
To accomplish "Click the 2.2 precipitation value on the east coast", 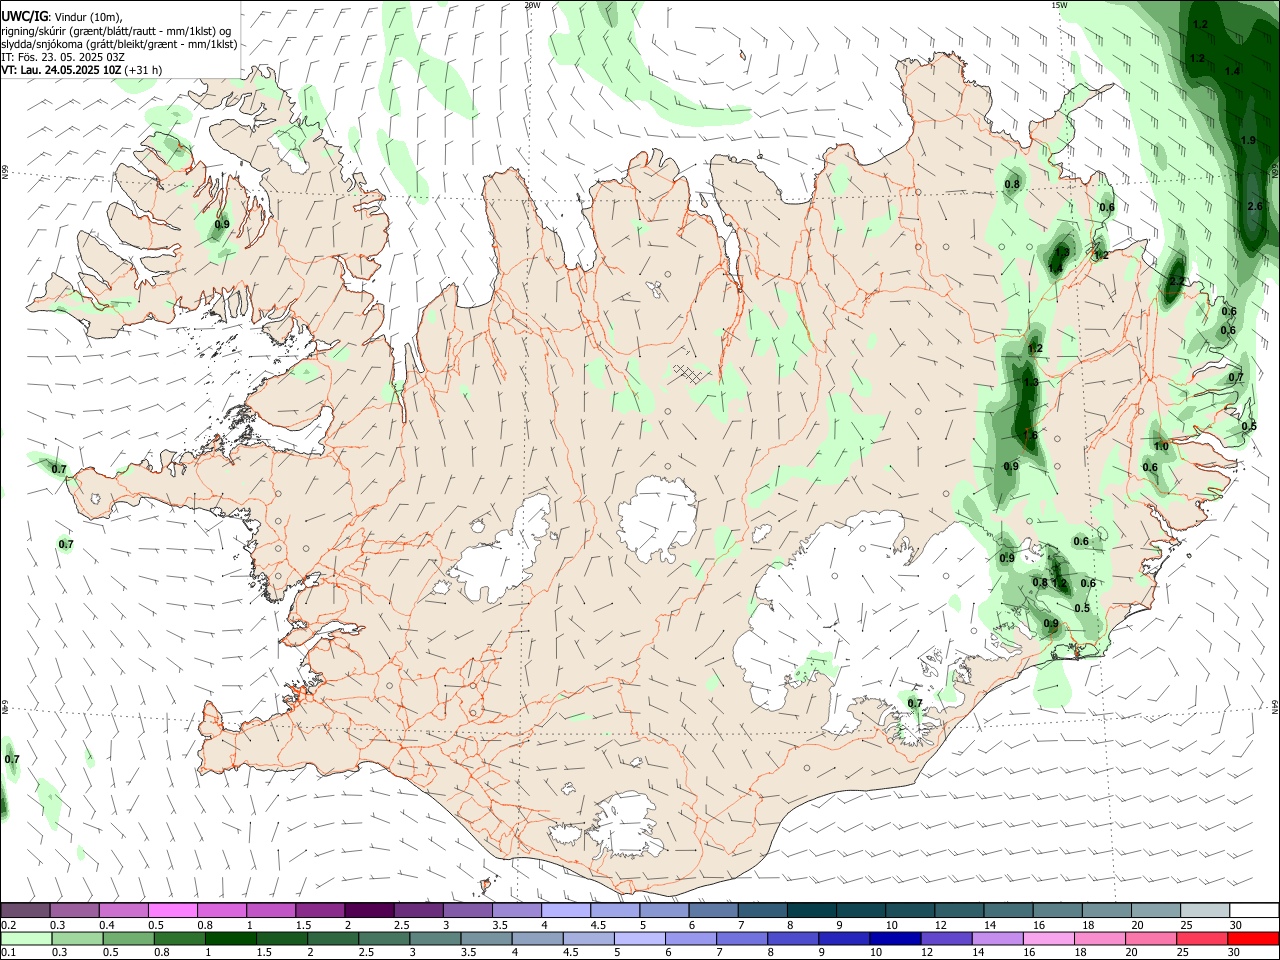I will (x=1177, y=280).
